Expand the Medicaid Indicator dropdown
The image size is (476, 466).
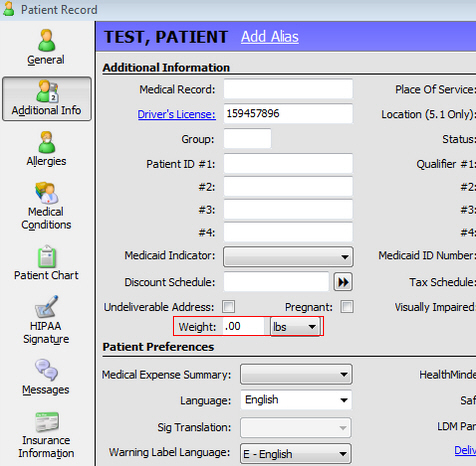[288, 256]
